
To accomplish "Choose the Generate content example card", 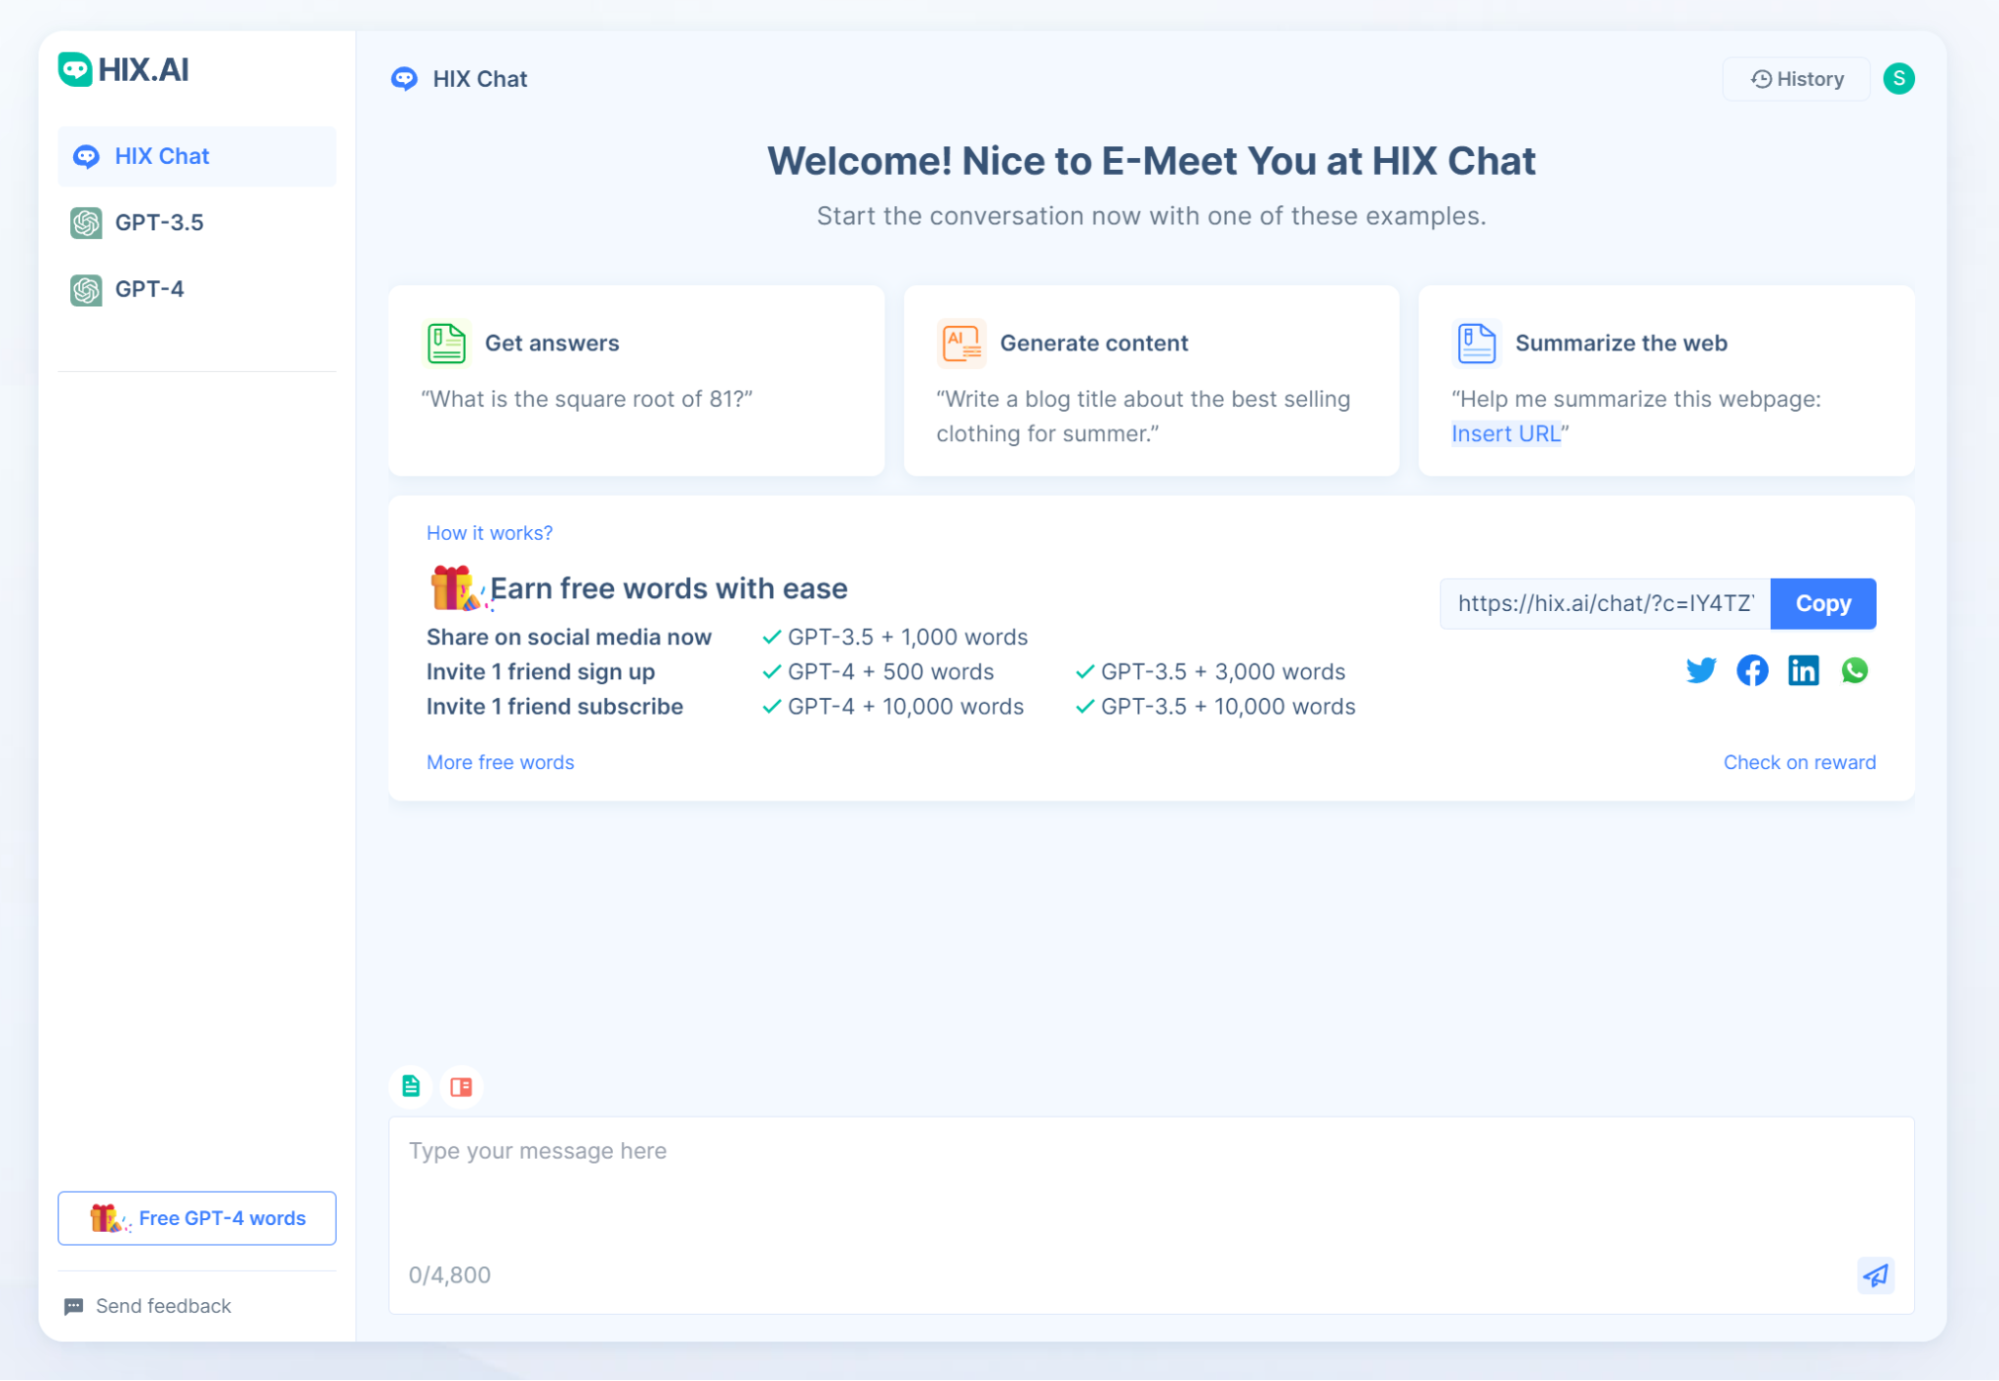I will coord(1151,380).
